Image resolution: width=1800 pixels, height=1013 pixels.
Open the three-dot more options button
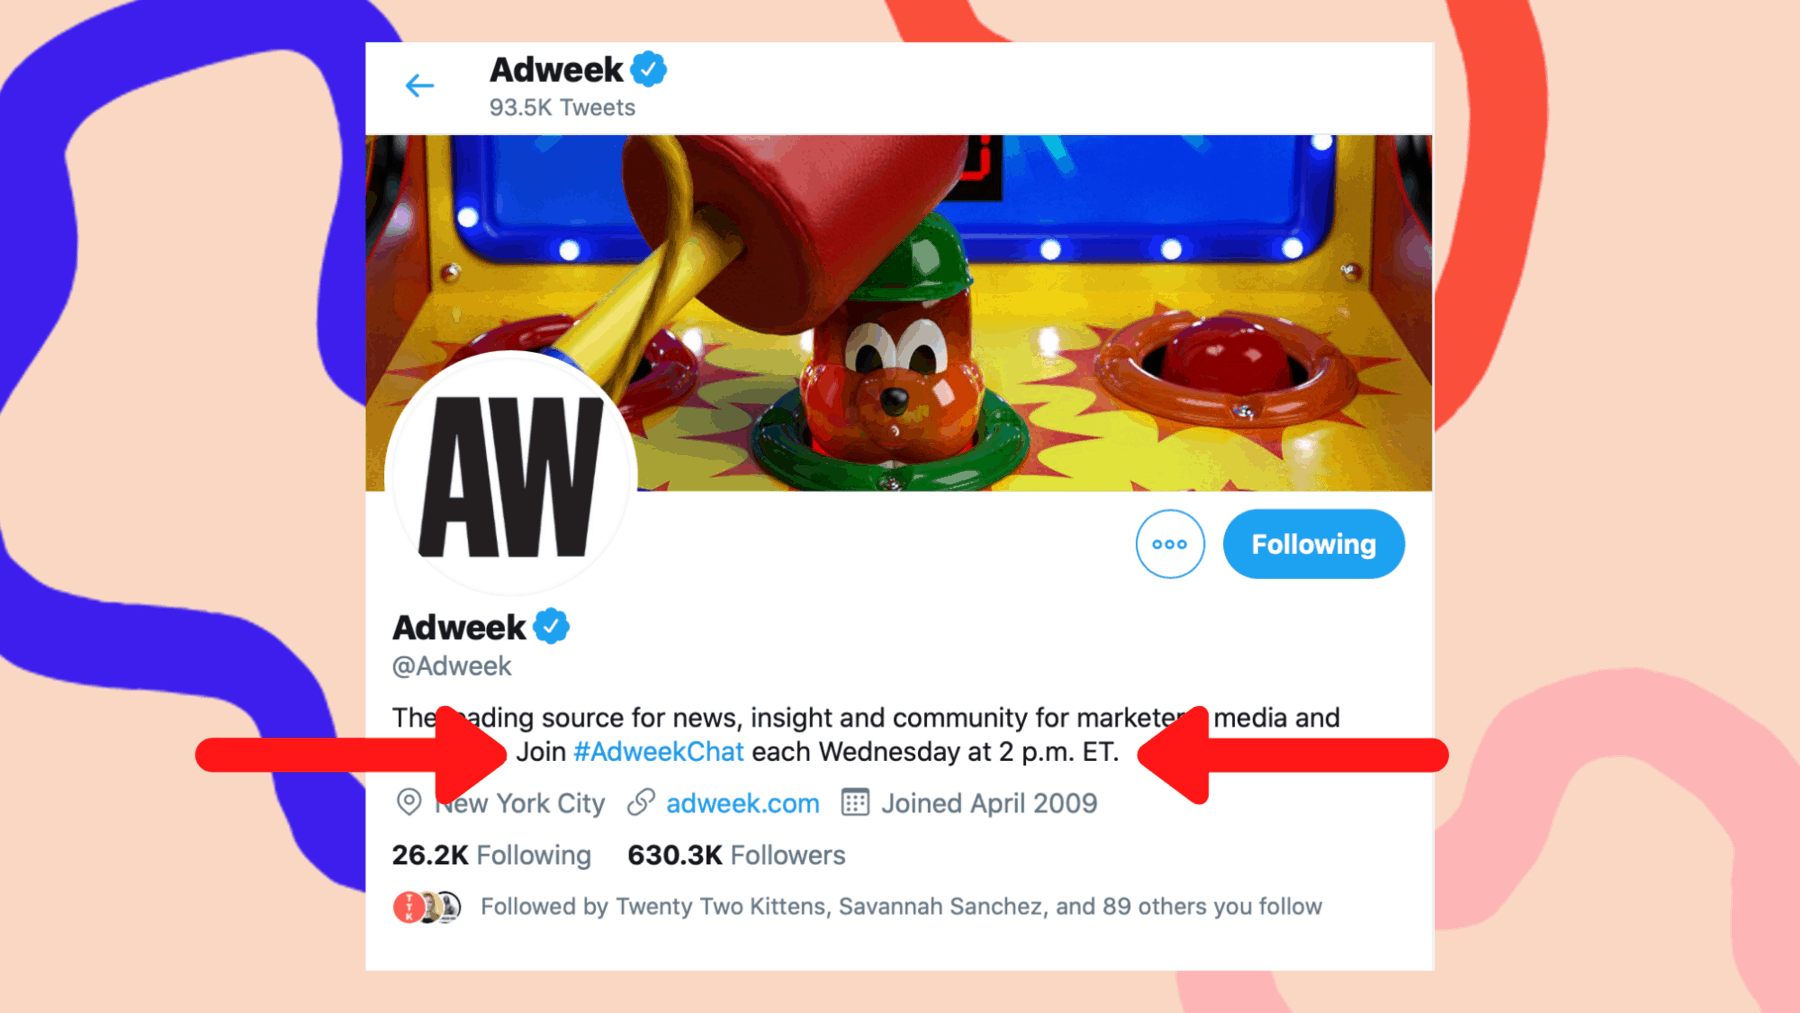1169,544
